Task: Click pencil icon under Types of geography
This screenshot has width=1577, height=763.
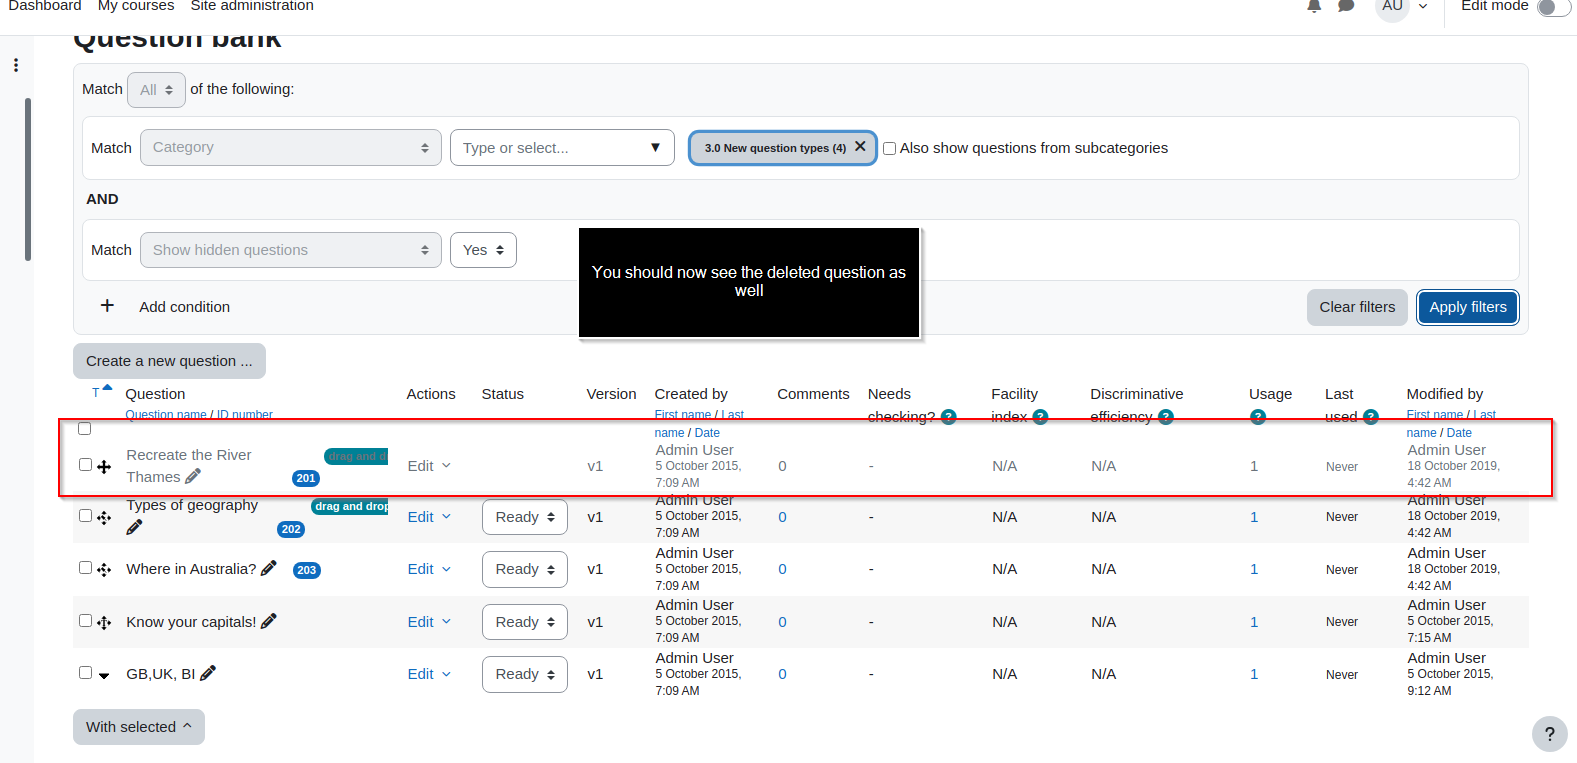Action: point(135,527)
